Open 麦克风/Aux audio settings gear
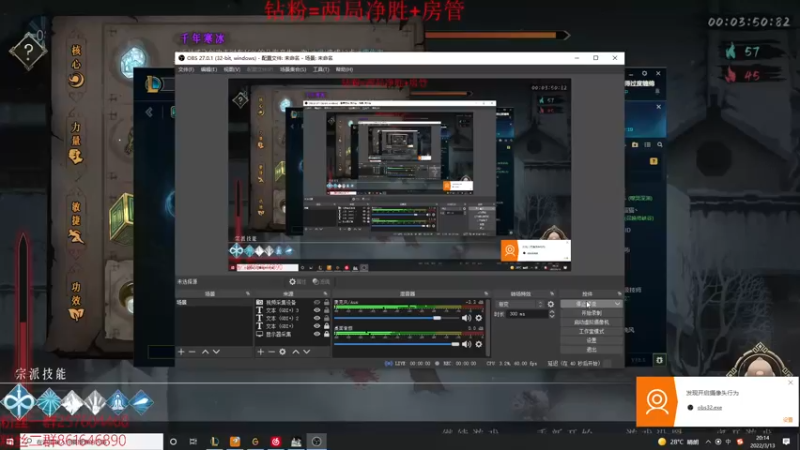The height and width of the screenshot is (450, 800). [479, 318]
